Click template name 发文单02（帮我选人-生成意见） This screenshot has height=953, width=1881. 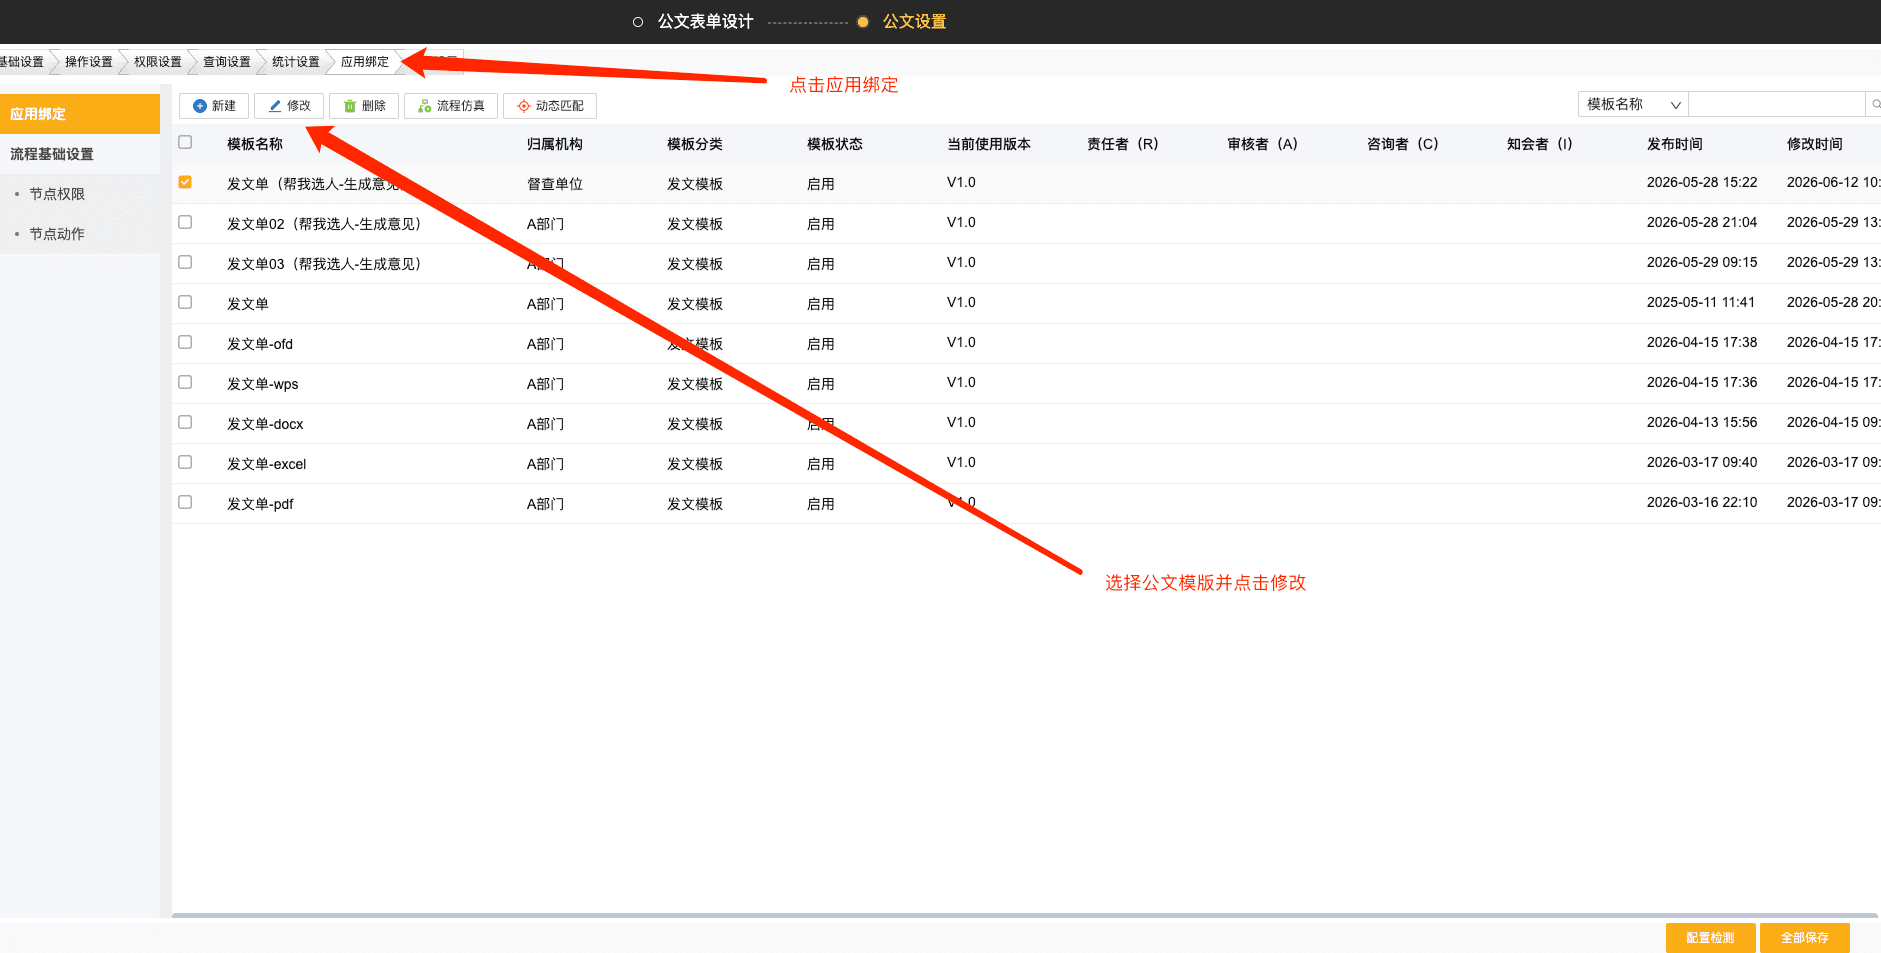324,224
